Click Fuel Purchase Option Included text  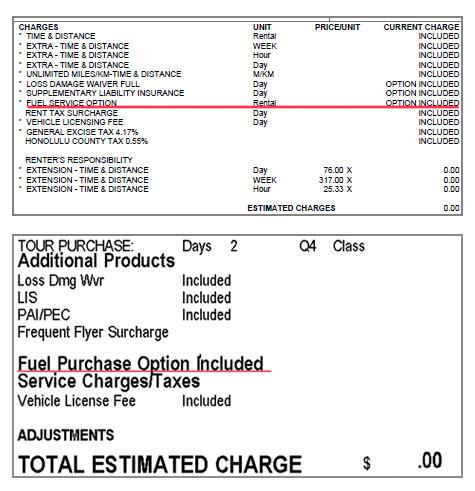[141, 363]
